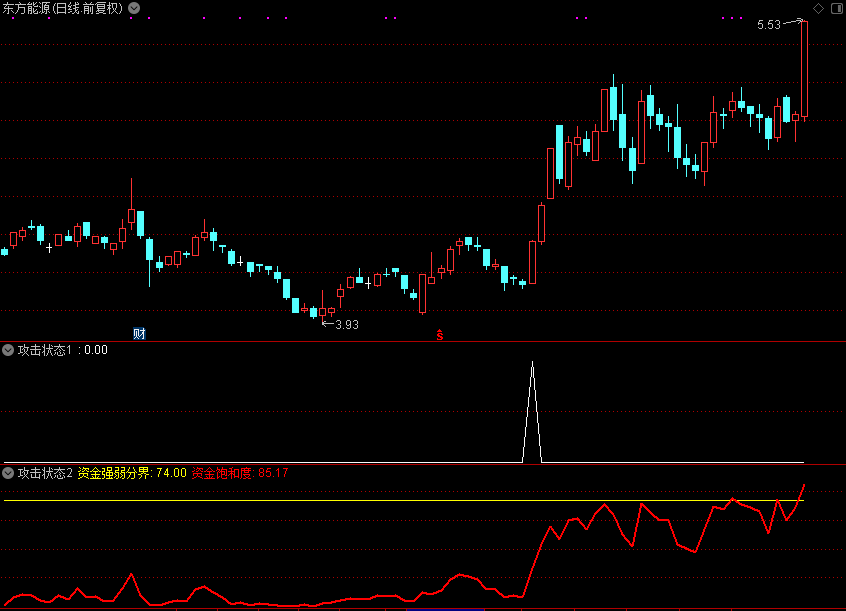Click the 3.93 low price label
The width and height of the screenshot is (846, 611).
click(346, 324)
